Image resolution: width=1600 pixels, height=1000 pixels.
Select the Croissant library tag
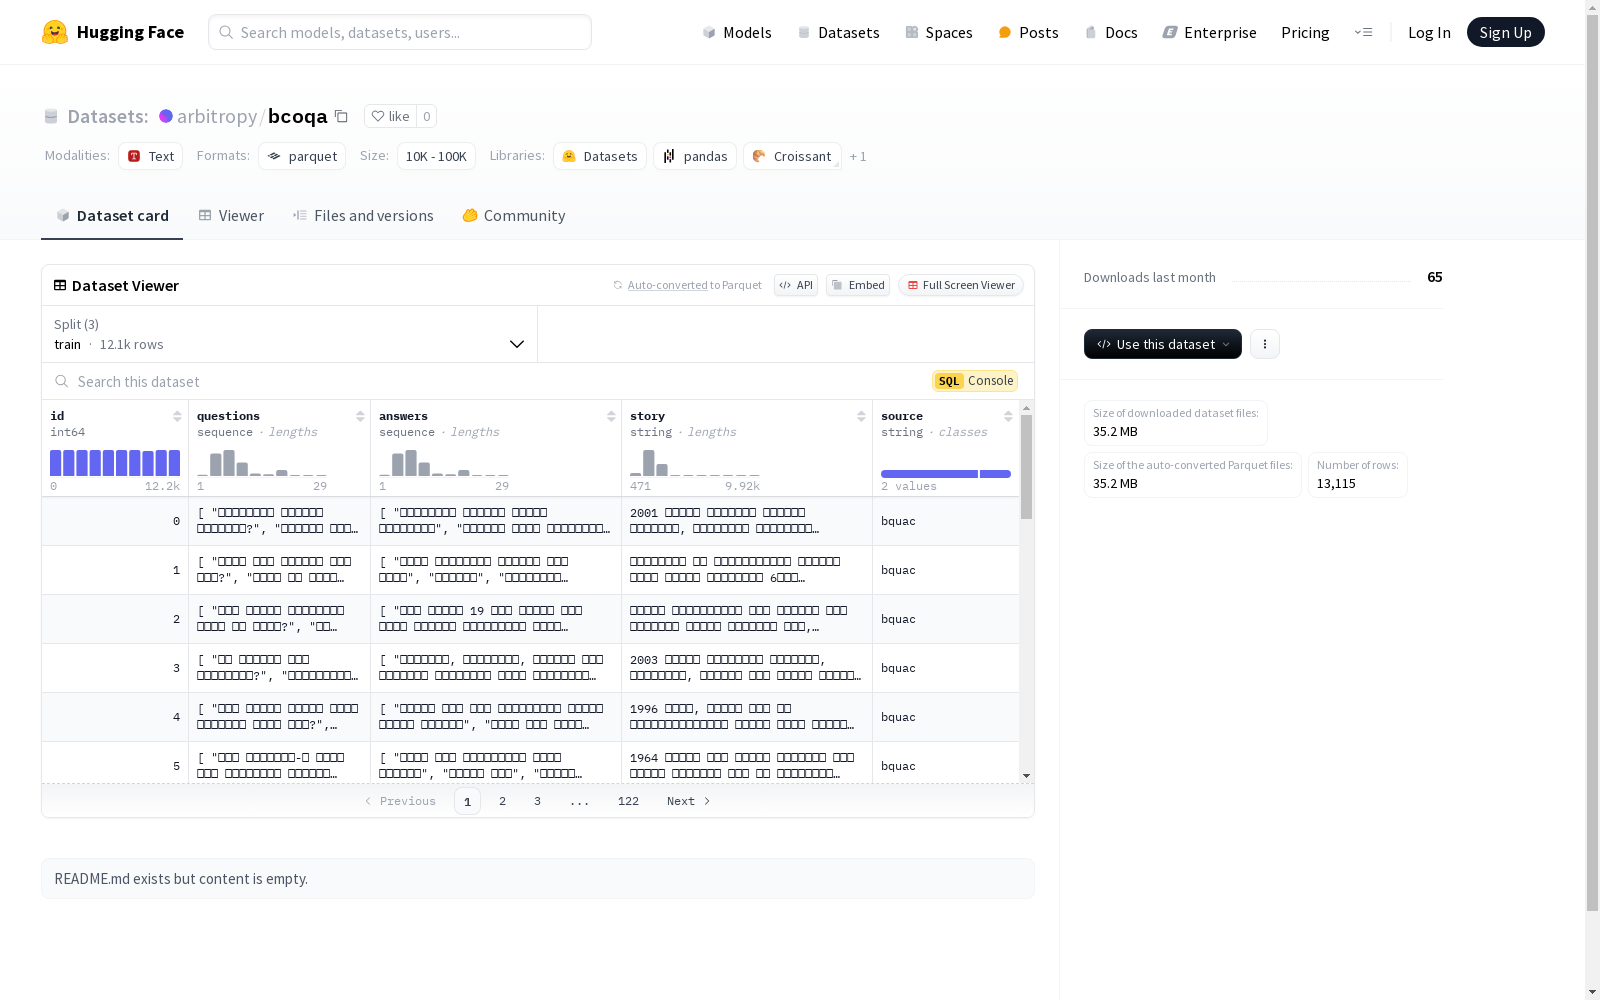click(792, 156)
